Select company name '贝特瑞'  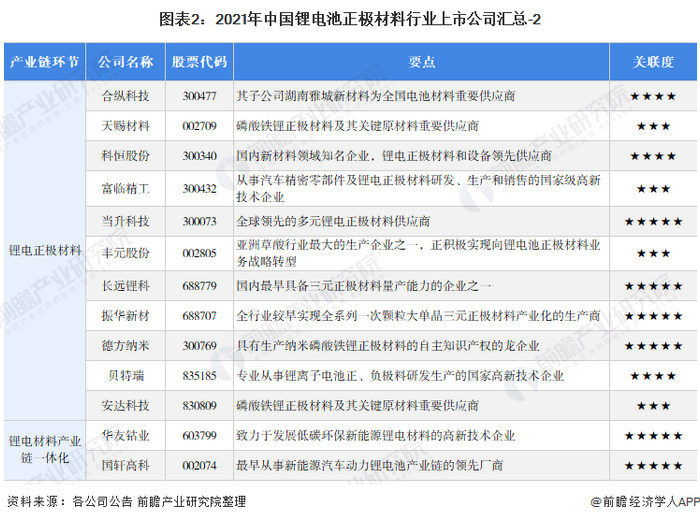[x=126, y=376]
